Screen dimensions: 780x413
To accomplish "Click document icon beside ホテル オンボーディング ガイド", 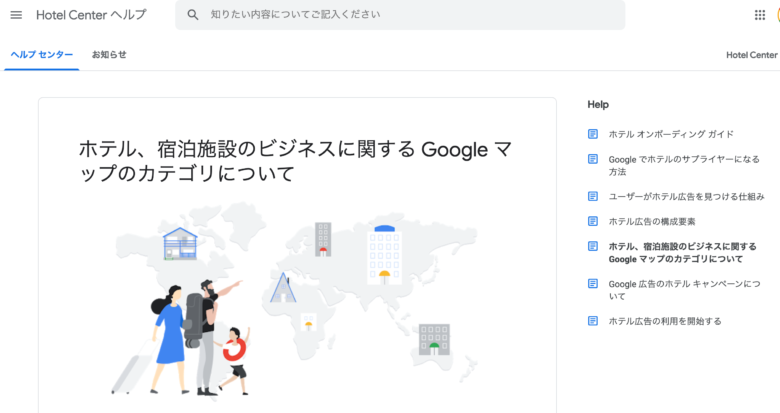I will pyautogui.click(x=592, y=134).
